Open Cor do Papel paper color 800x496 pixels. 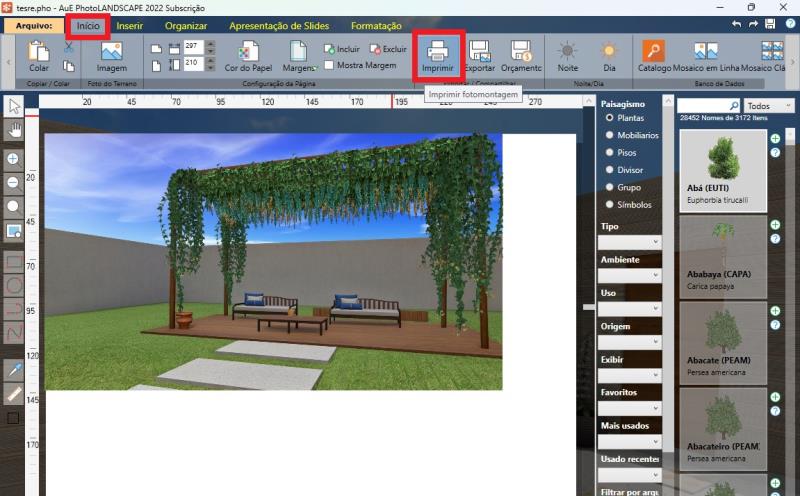248,56
